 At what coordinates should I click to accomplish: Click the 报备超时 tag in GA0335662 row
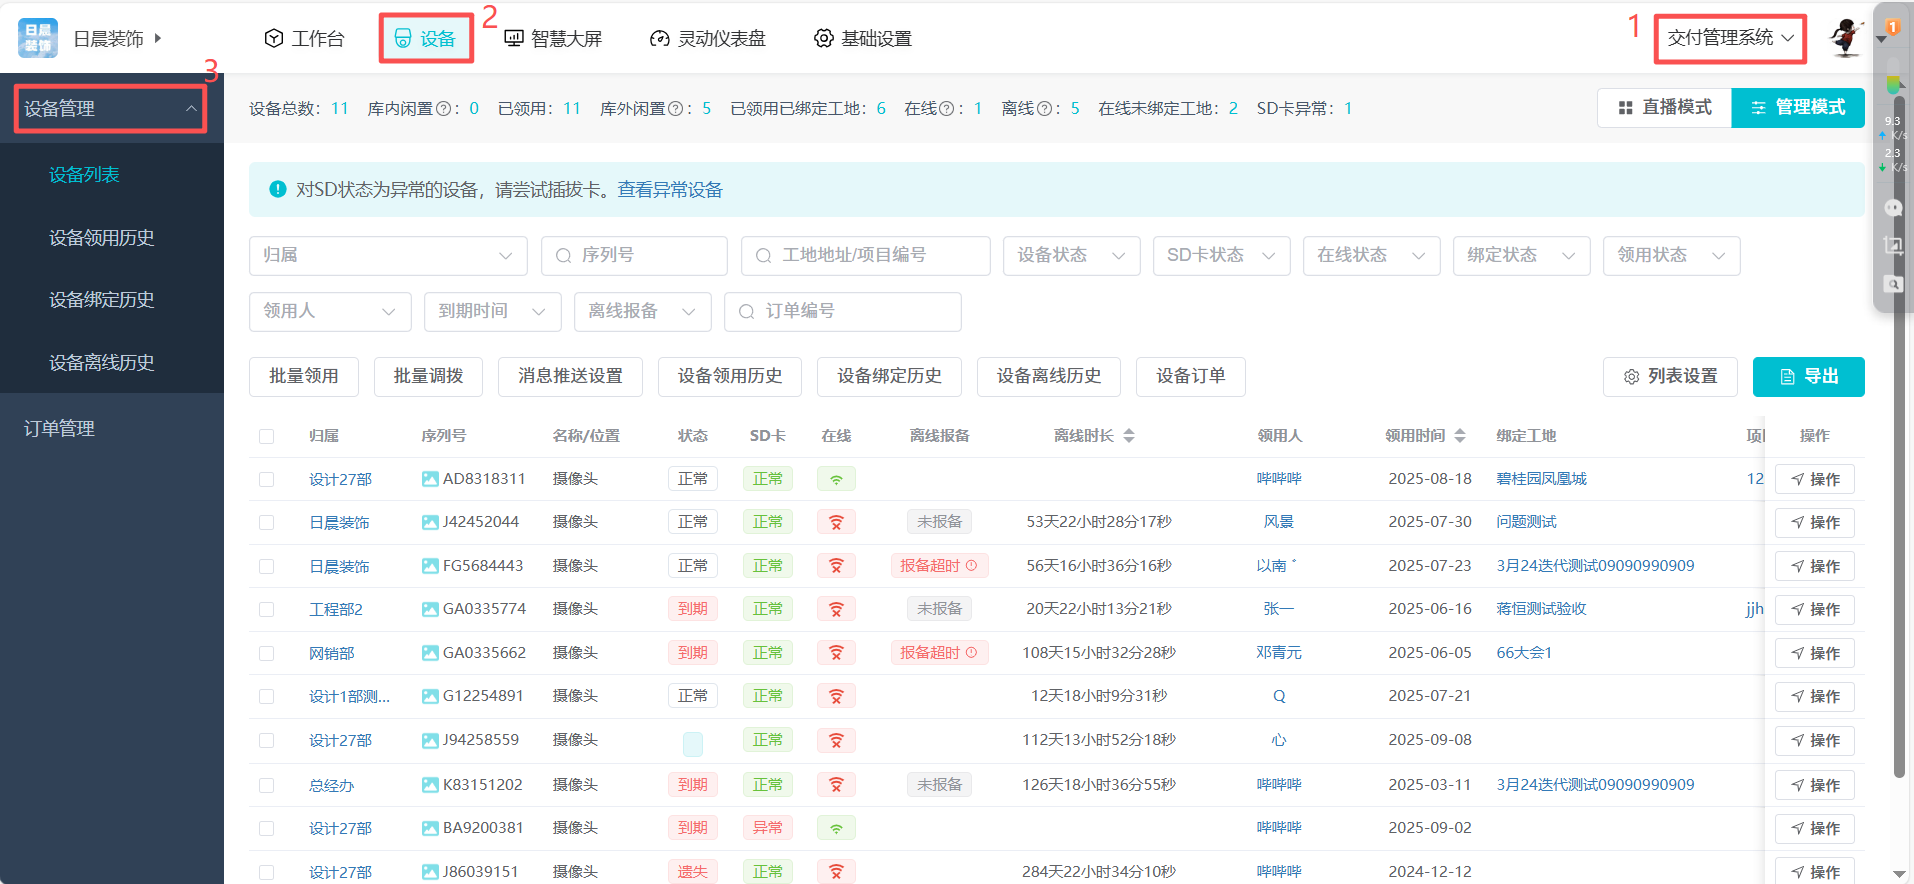[939, 653]
